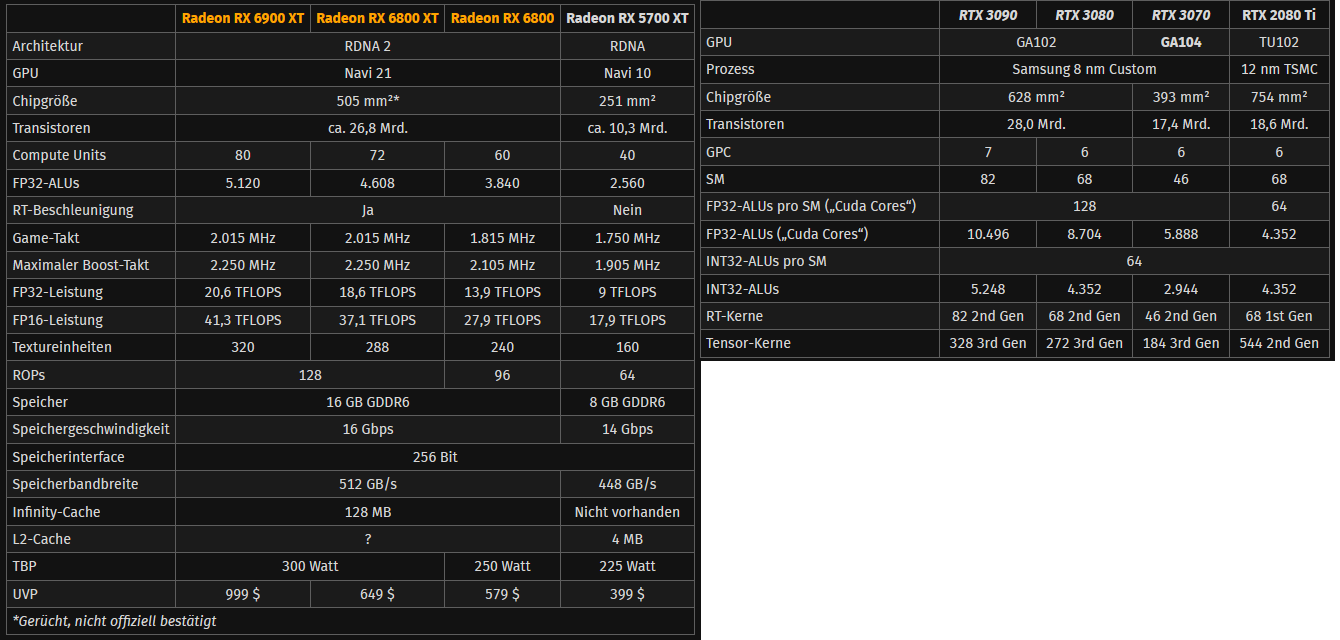Click the 68 1st Gen RT-Kerne cell
The width and height of the screenshot is (1340, 640).
click(x=1279, y=316)
